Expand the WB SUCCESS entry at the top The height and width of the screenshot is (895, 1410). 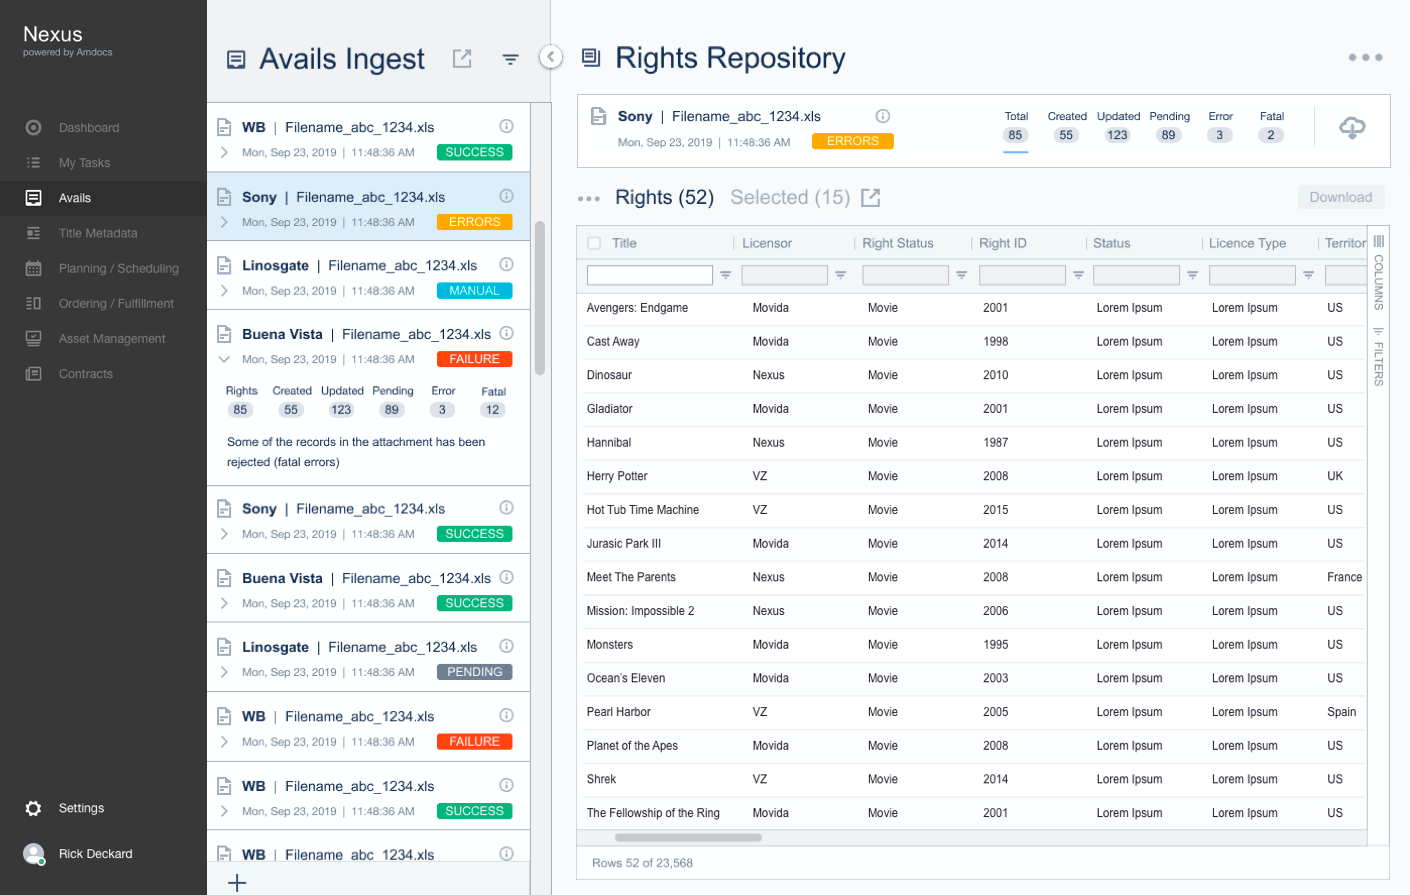coord(224,153)
